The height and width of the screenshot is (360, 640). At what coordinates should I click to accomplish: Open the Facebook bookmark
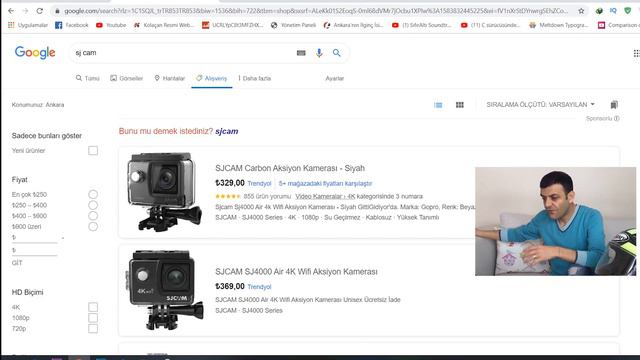(x=72, y=25)
